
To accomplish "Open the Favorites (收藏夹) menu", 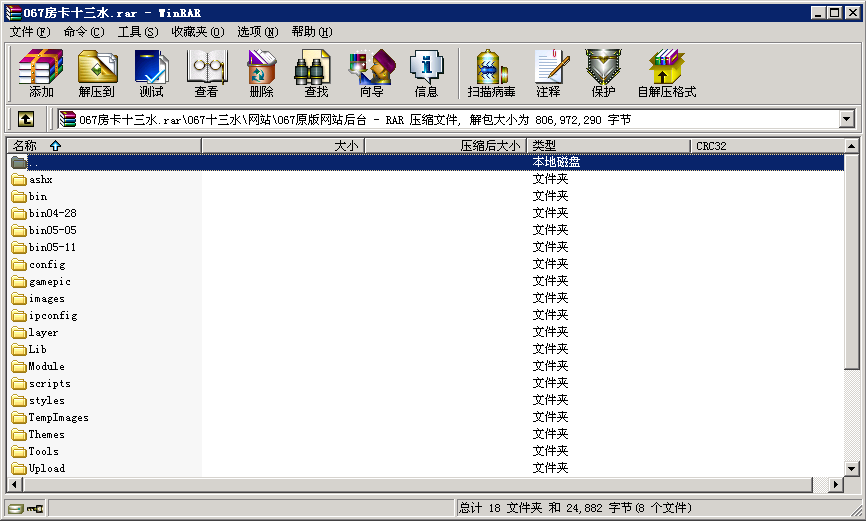I will pos(197,32).
